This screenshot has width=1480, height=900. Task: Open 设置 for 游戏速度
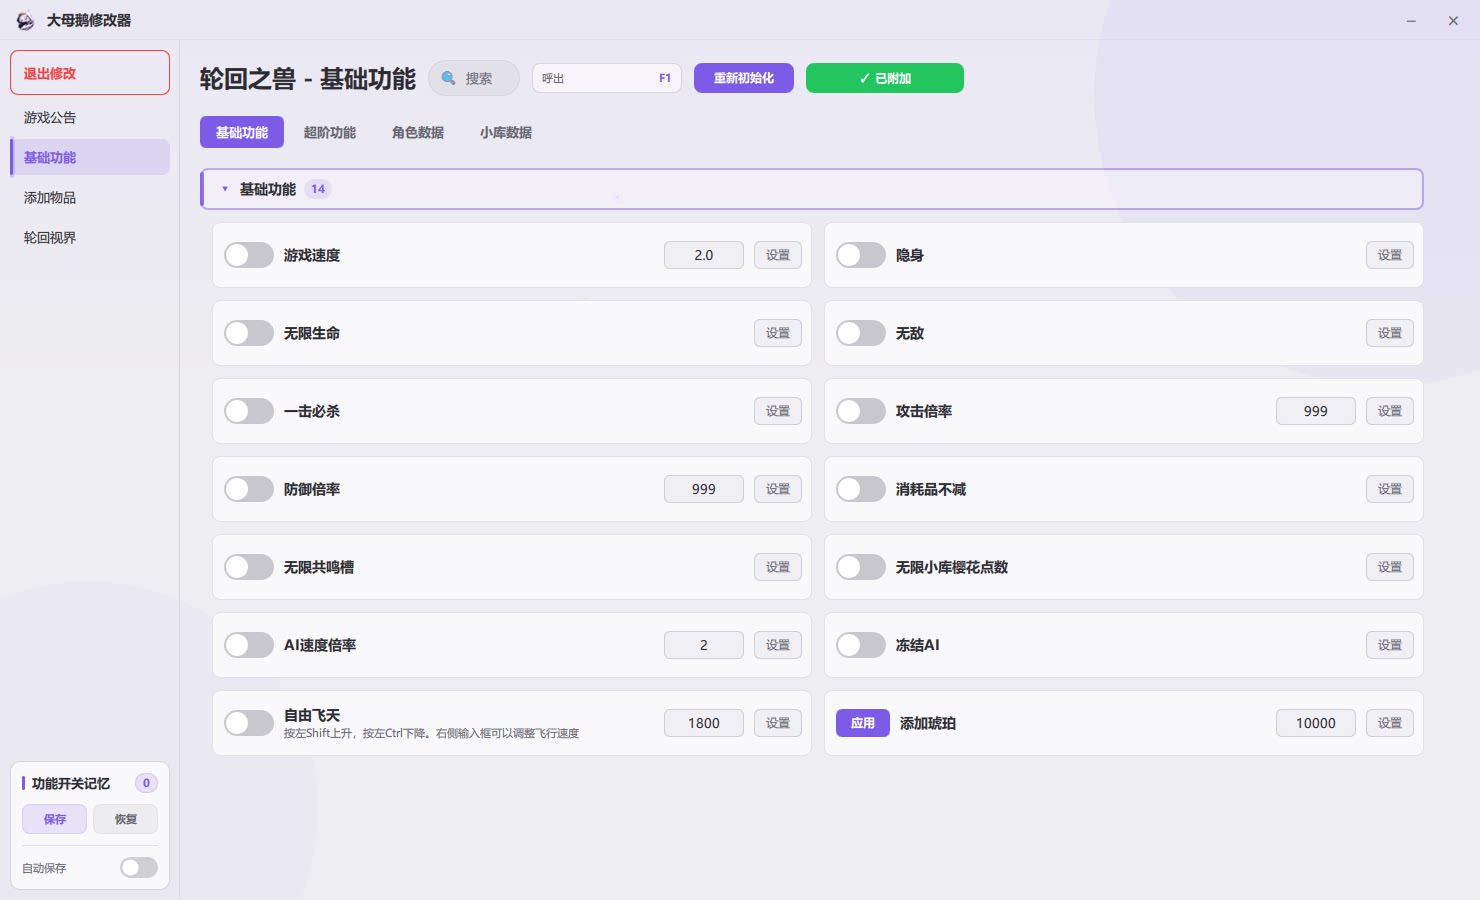click(778, 255)
